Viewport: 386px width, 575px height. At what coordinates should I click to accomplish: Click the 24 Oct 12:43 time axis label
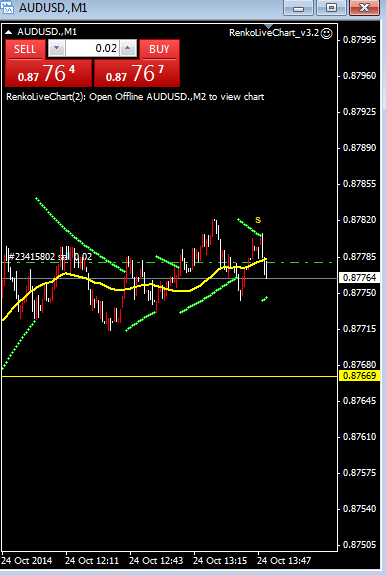click(155, 560)
